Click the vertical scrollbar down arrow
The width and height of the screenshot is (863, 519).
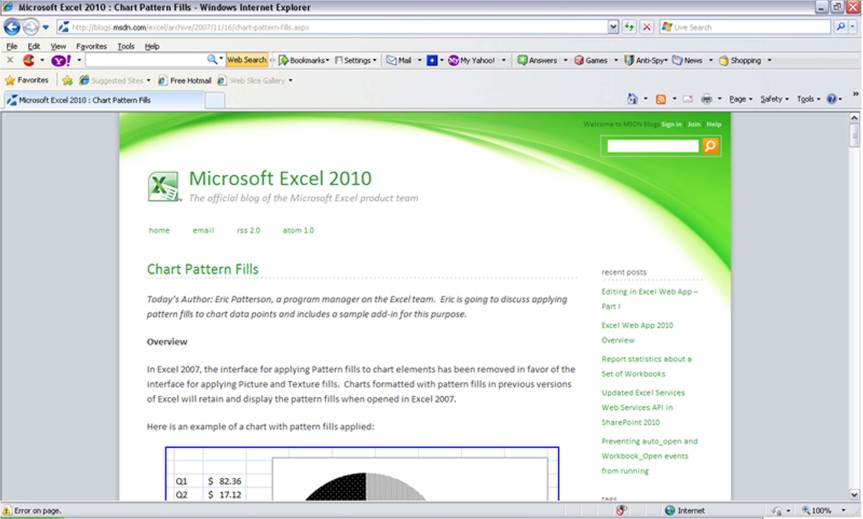[854, 495]
